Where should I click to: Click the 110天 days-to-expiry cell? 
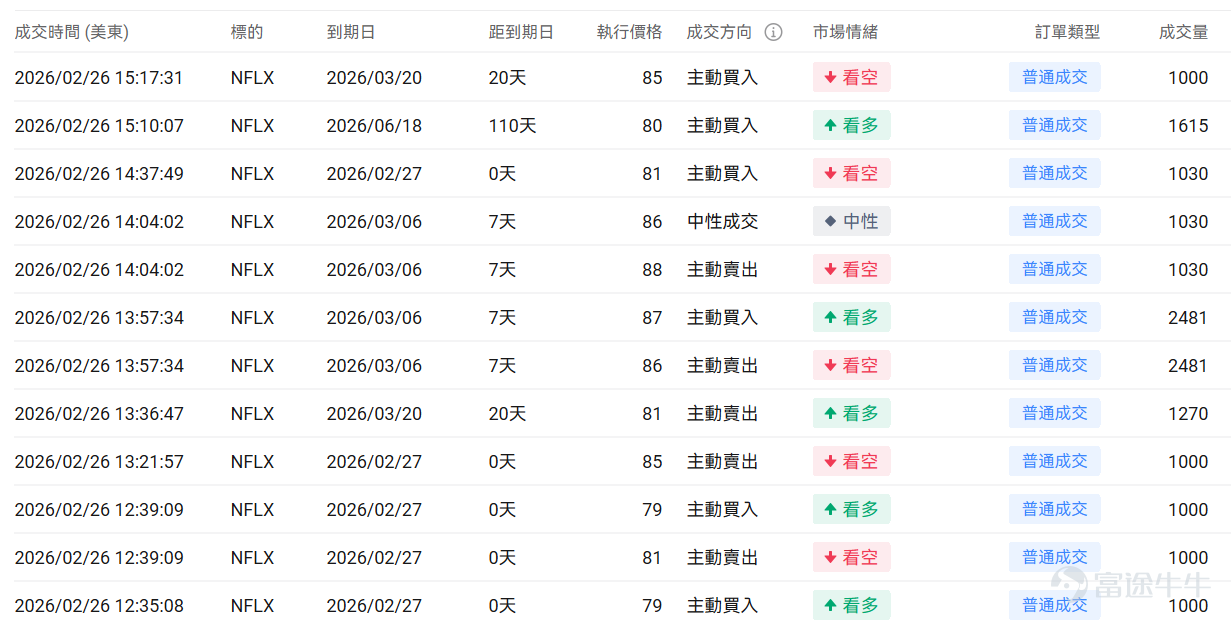coord(512,126)
